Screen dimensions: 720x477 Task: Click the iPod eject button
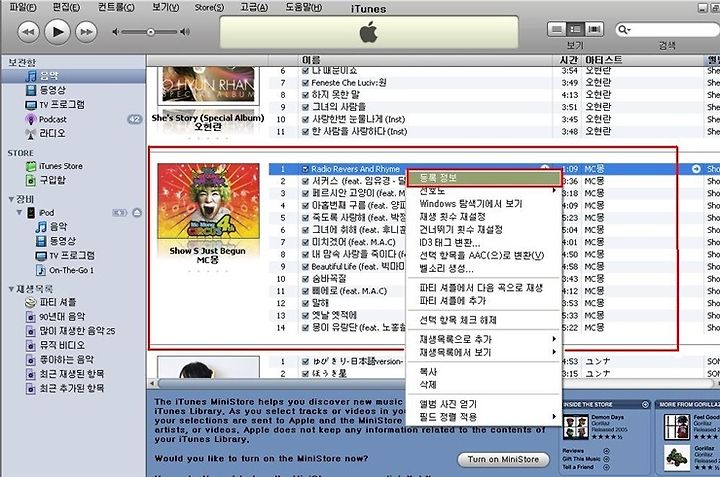coord(137,213)
